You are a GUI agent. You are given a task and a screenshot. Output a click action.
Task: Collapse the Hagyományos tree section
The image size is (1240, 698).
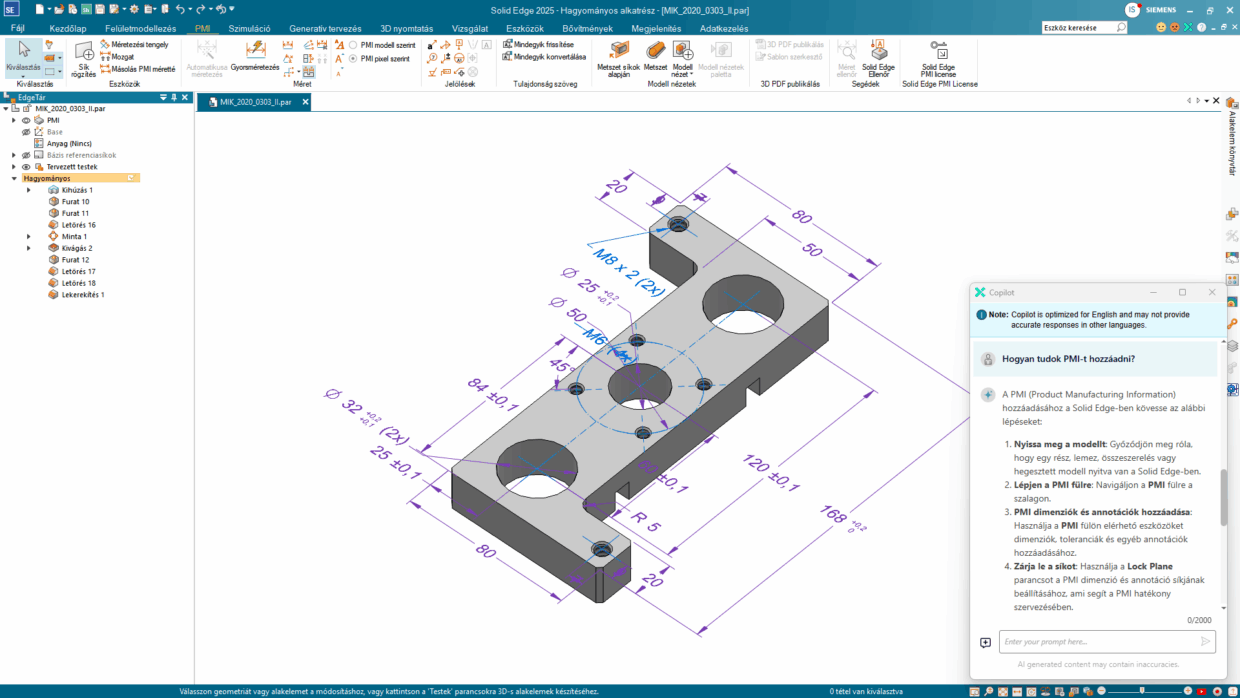pos(14,178)
